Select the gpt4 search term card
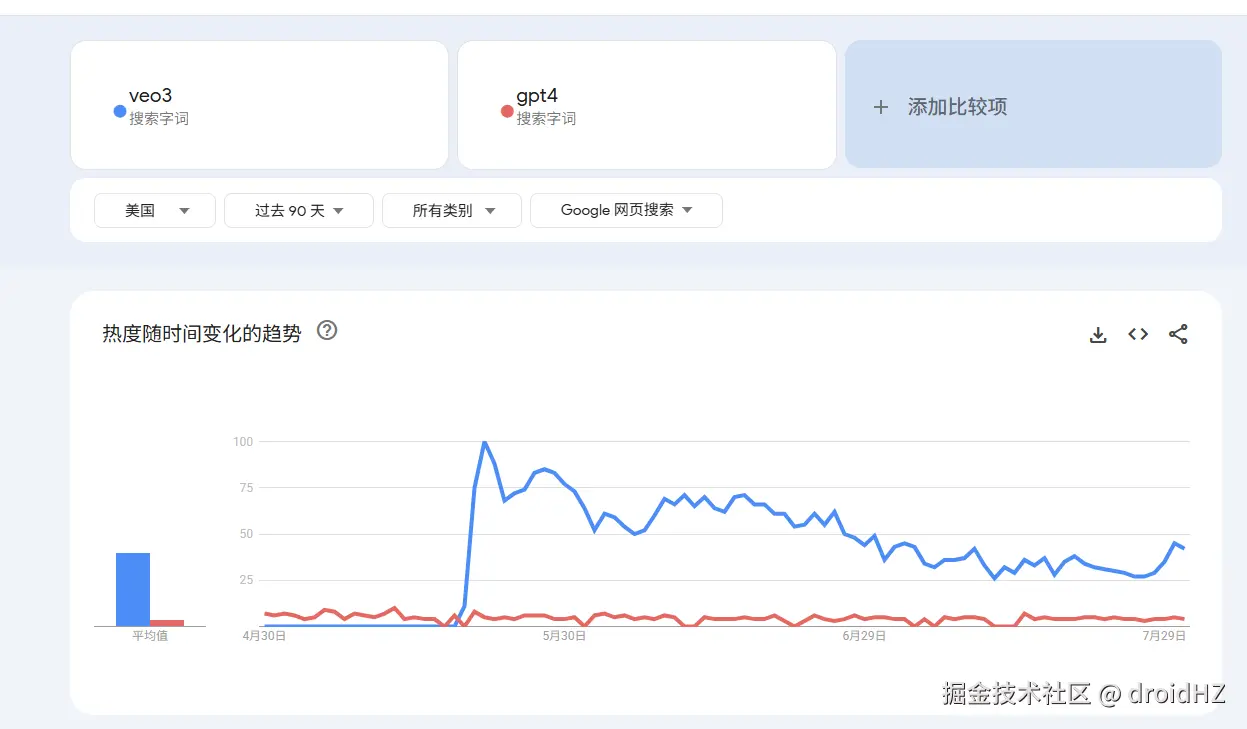Viewport: 1247px width, 729px height. pos(646,105)
